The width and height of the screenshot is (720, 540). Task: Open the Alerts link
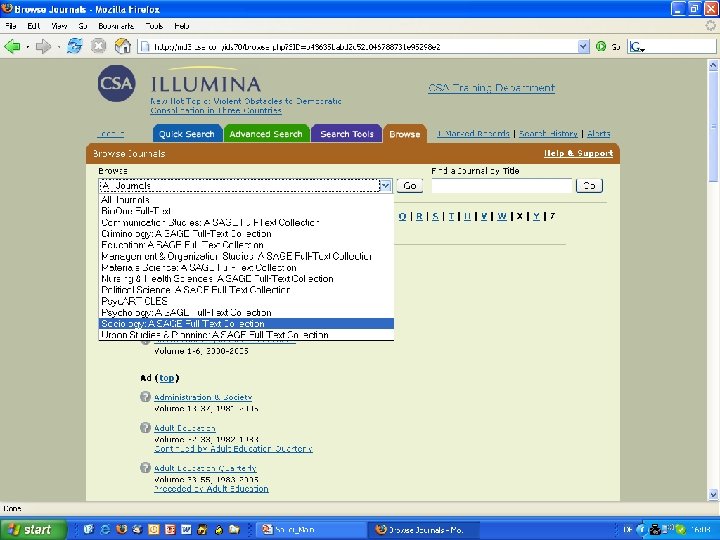pyautogui.click(x=599, y=134)
